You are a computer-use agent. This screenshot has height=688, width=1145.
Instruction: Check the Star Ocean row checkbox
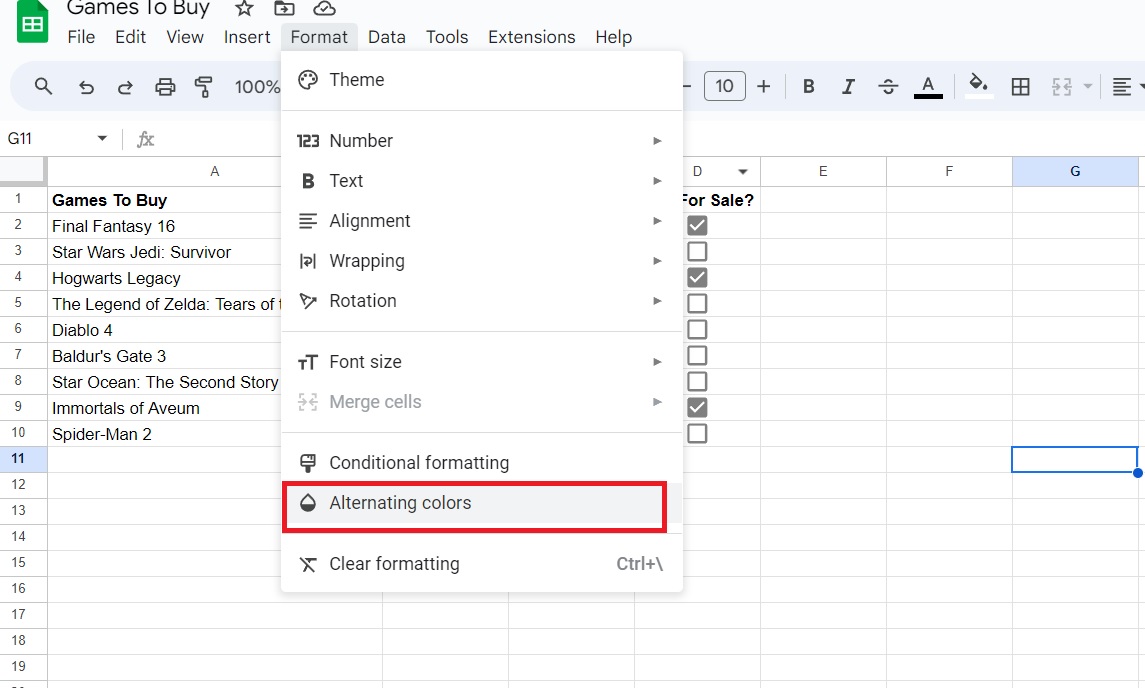point(697,381)
